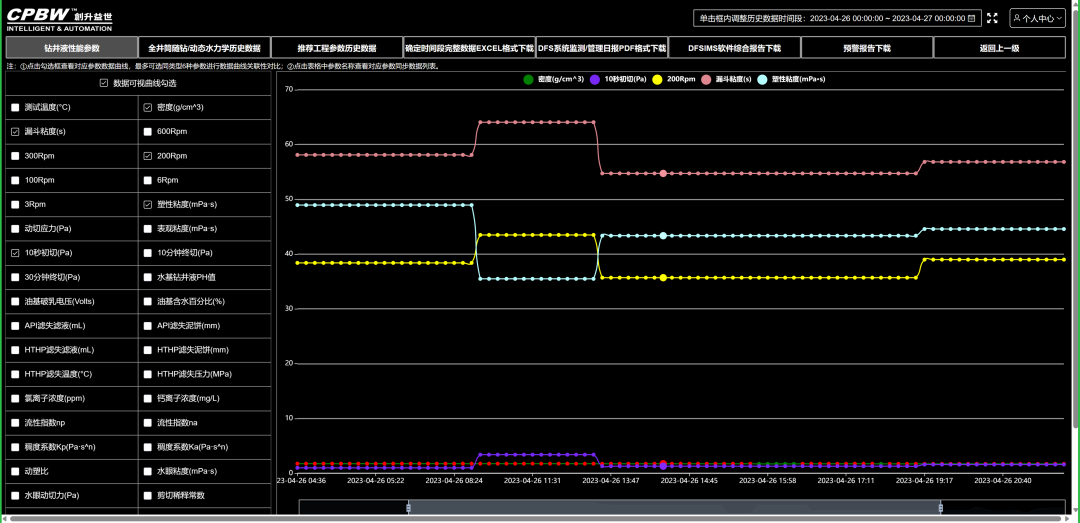1080x523 pixels.
Task: Enable 动切应力(Pa) checkbox
Action: [15, 229]
